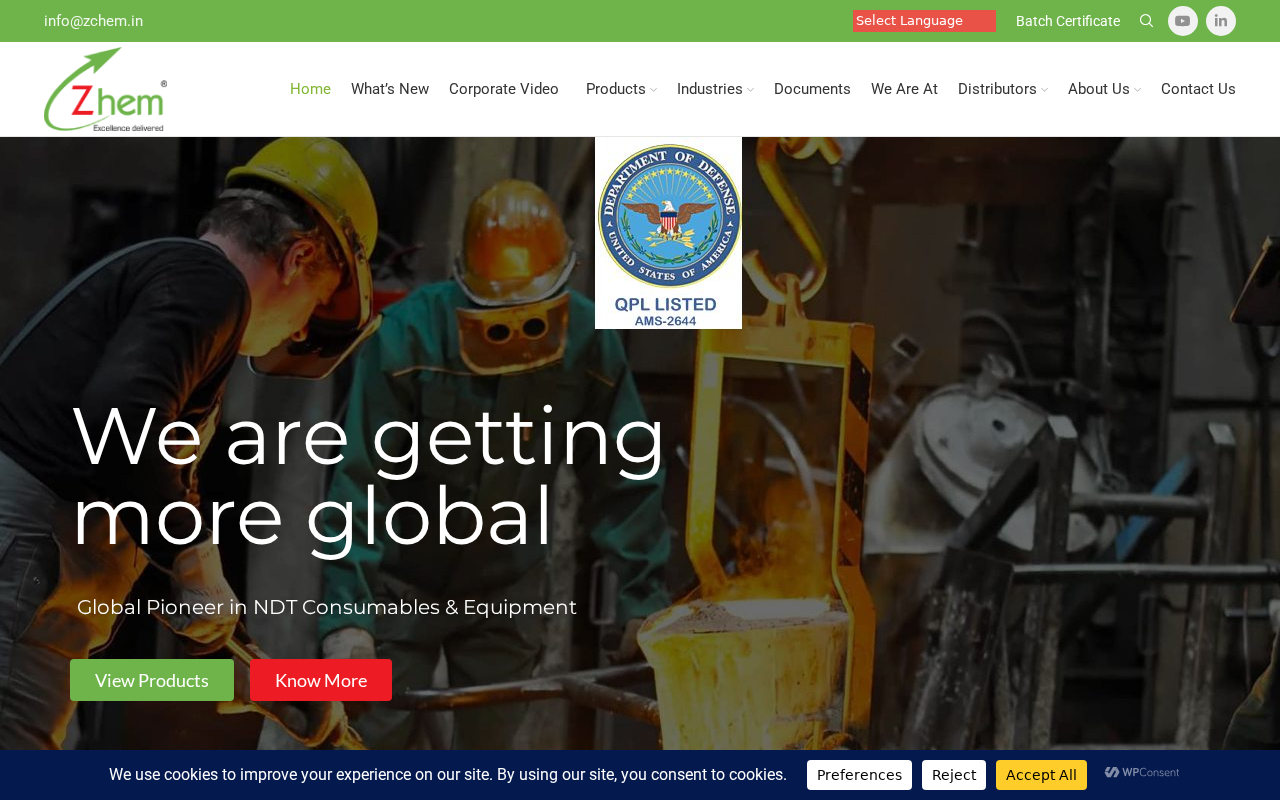Open the search magnifier icon
The width and height of the screenshot is (1280, 800).
(x=1146, y=21)
